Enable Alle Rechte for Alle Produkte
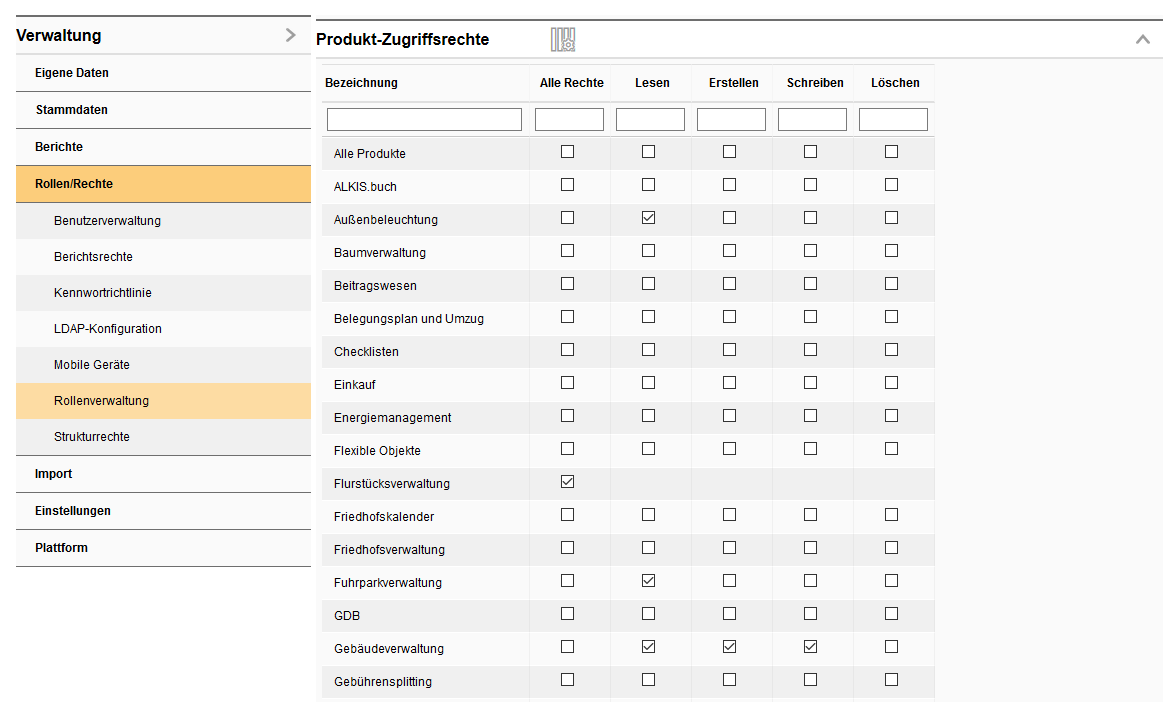 pos(568,151)
